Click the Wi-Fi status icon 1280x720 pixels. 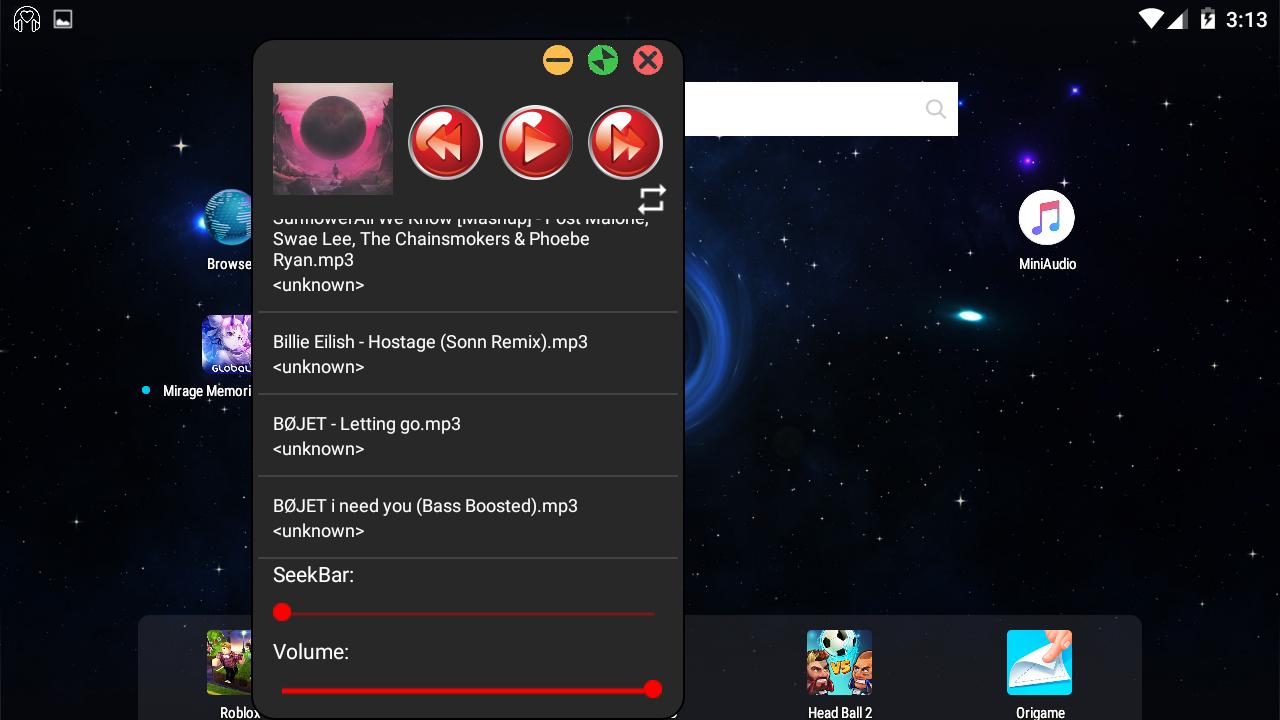(x=1151, y=18)
